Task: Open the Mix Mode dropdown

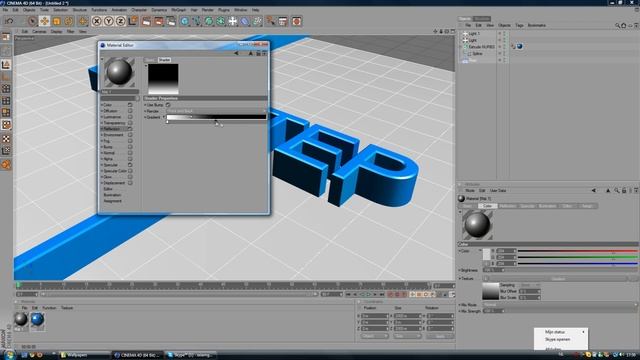Action: click(x=559, y=304)
